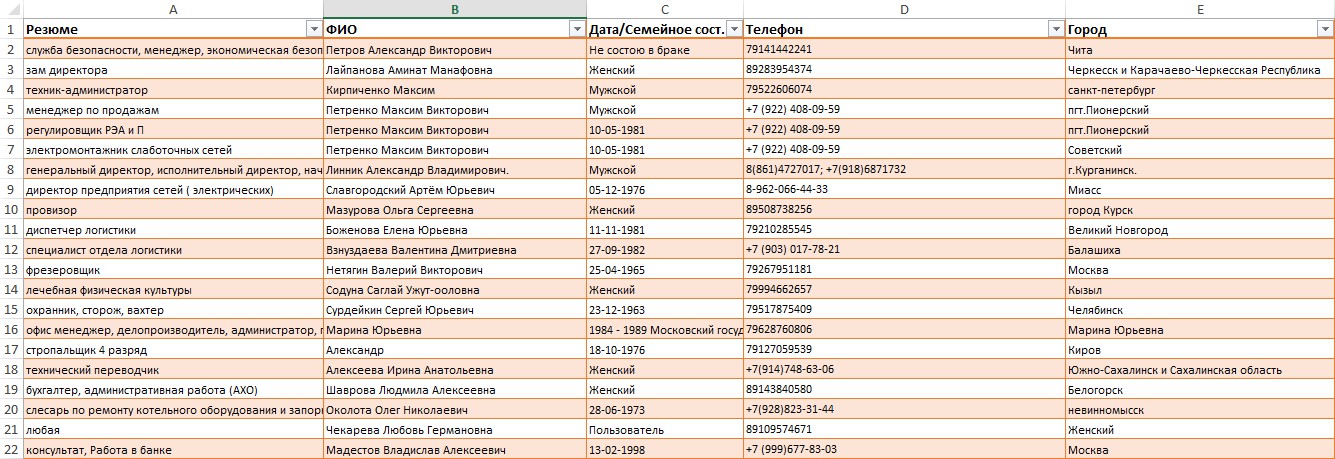
Task: Select cell with Лайпанова Аминат Манафовна
Action: (x=455, y=69)
